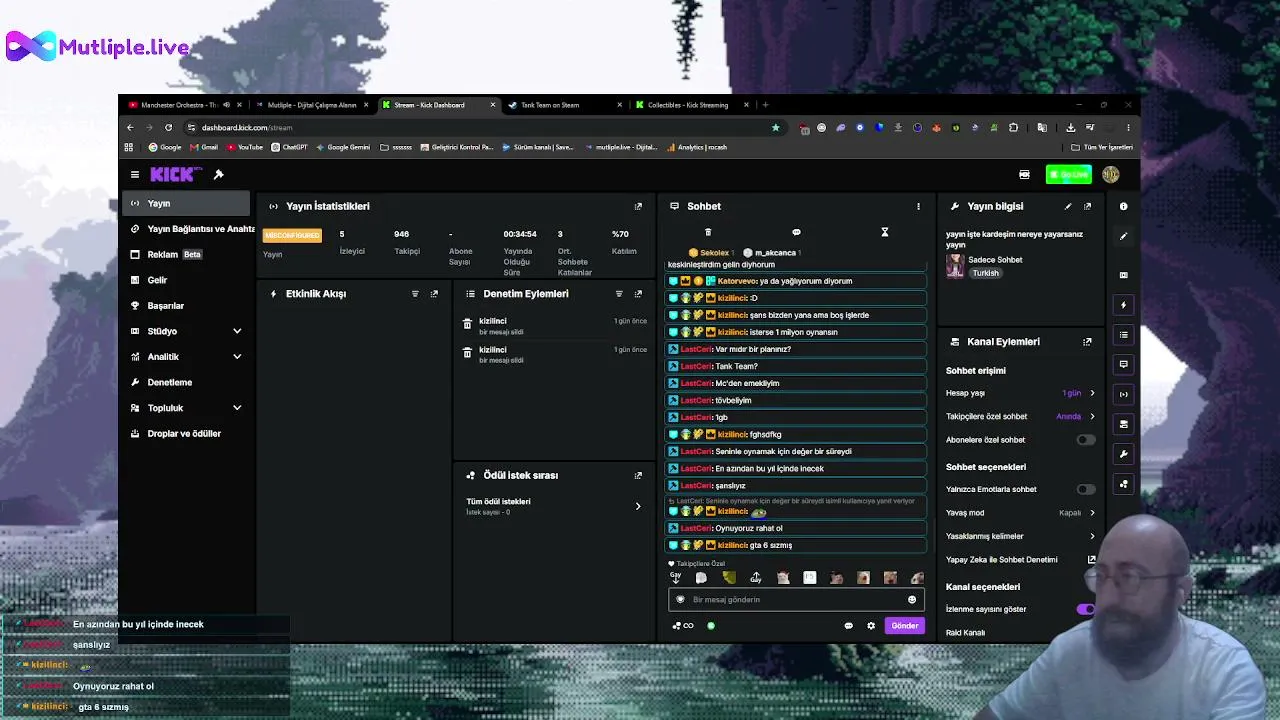Viewport: 1280px width, 720px height.
Task: Pop out the Denetim Eylemleri panel
Action: click(x=638, y=294)
